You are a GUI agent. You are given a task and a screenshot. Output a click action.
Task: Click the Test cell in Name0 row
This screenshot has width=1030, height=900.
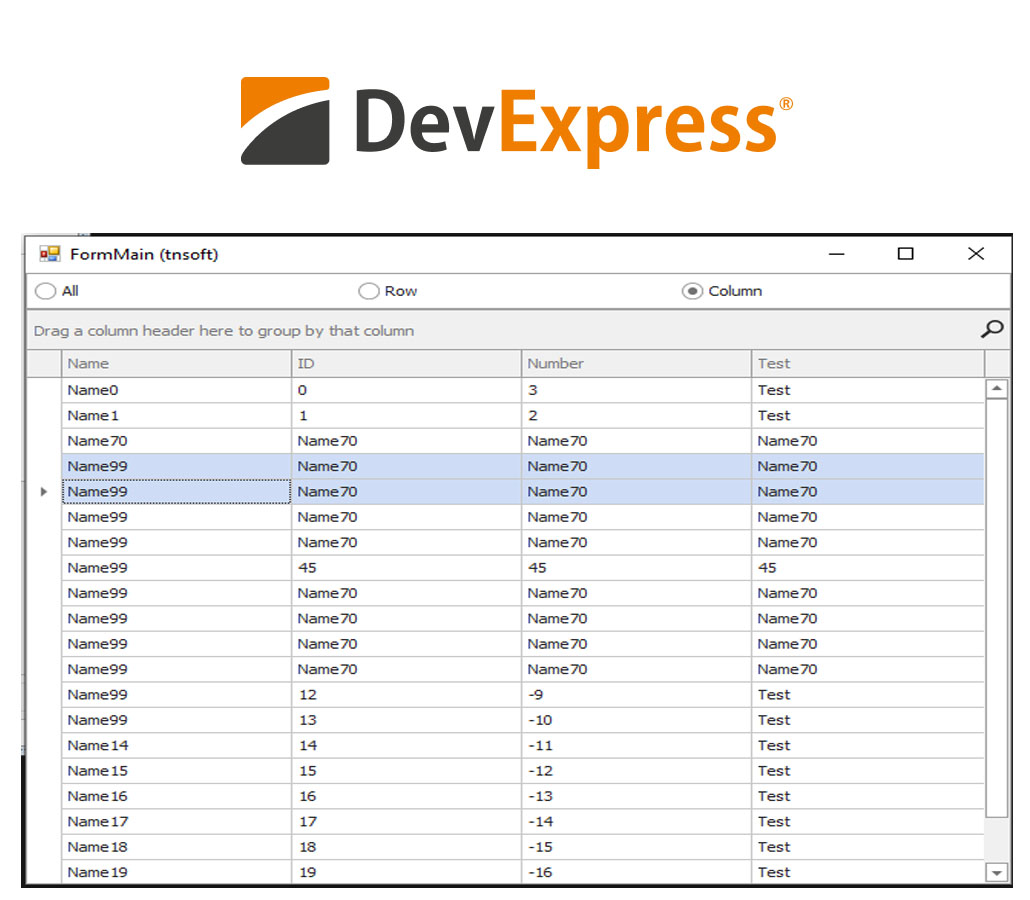[x=867, y=390]
